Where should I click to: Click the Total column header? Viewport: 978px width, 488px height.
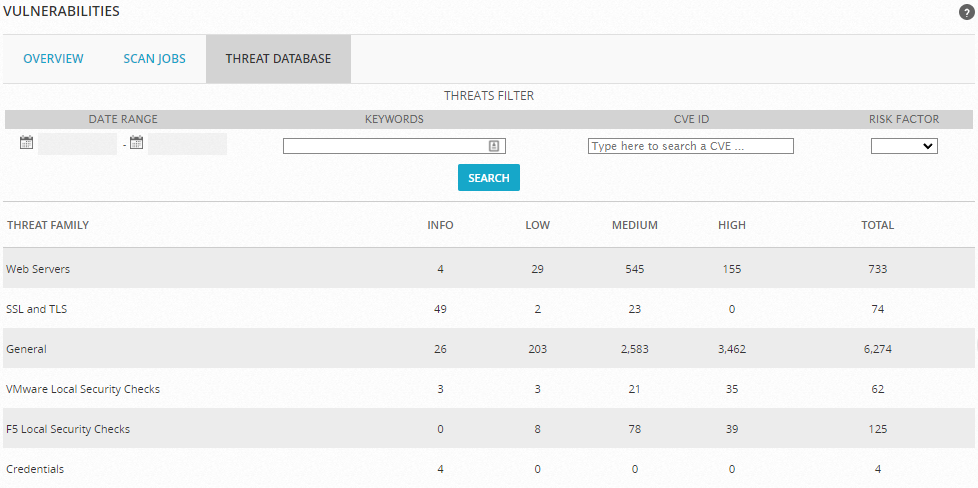878,225
